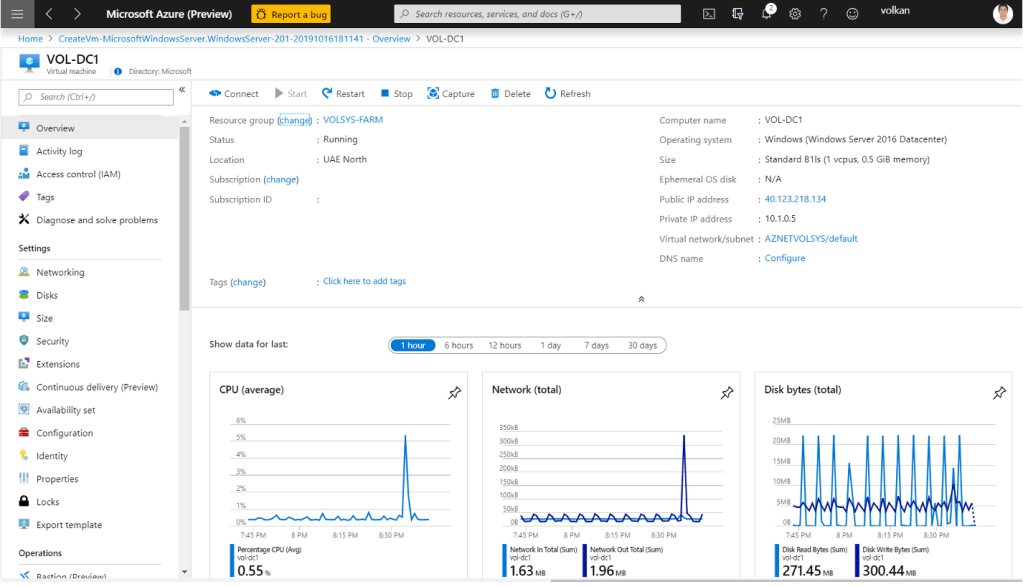Open the notifications bell icon
1023x587 pixels.
click(x=766, y=14)
